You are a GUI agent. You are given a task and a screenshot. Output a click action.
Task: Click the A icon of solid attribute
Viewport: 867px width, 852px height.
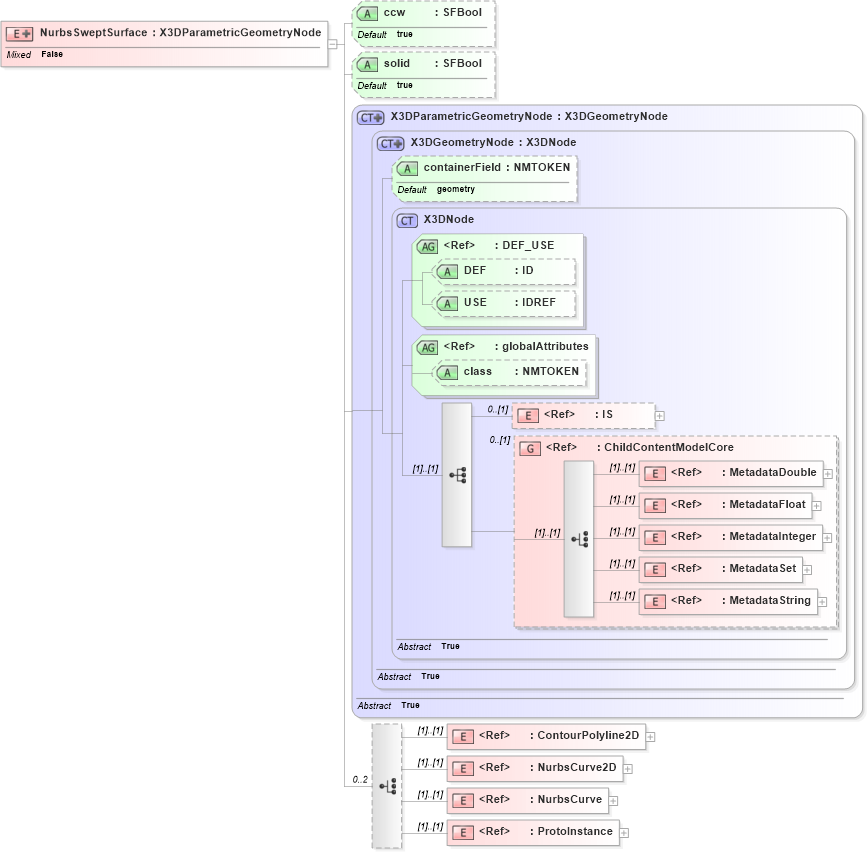367,65
